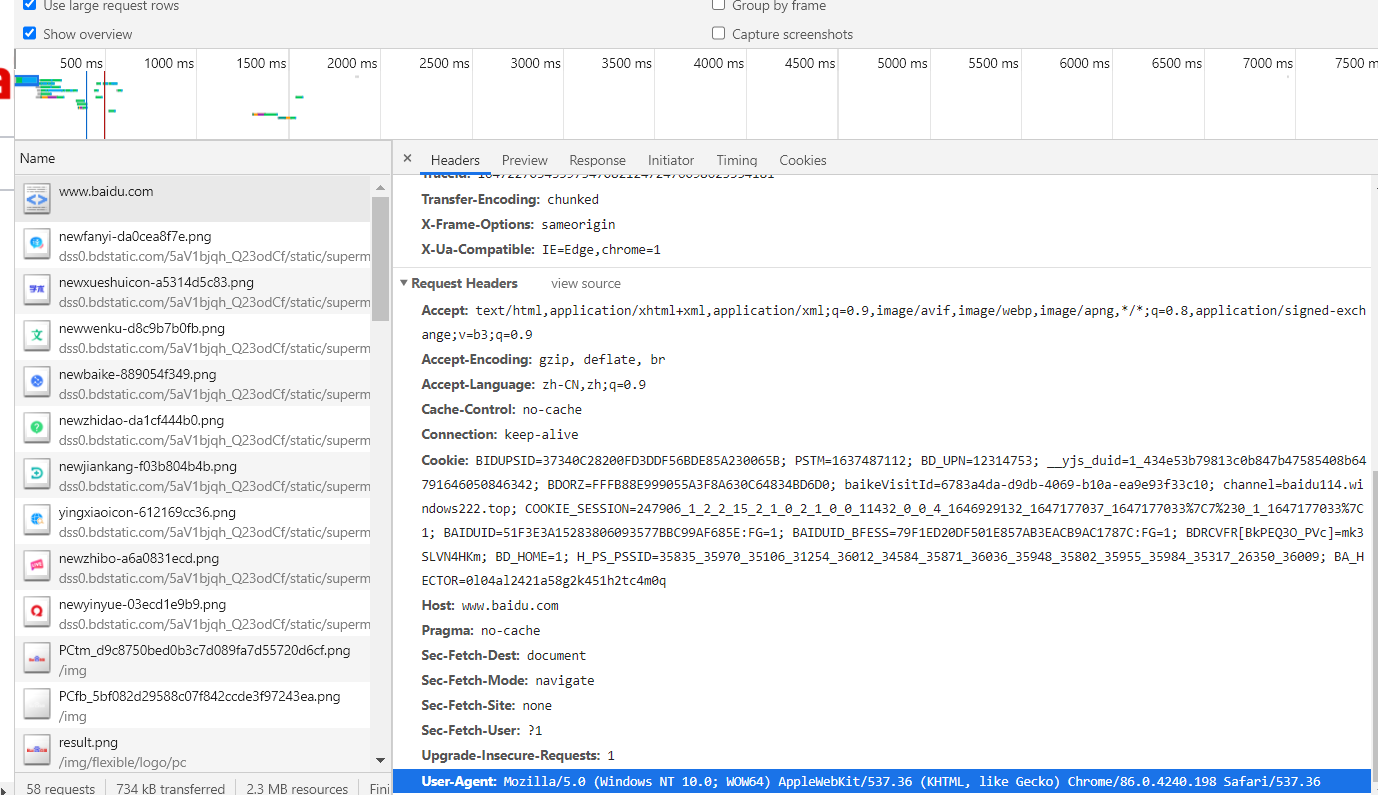Click the newxueshuicon-a5314d5c83.png thumbnail icon
Screen dimensions: 1378x795
point(37,290)
